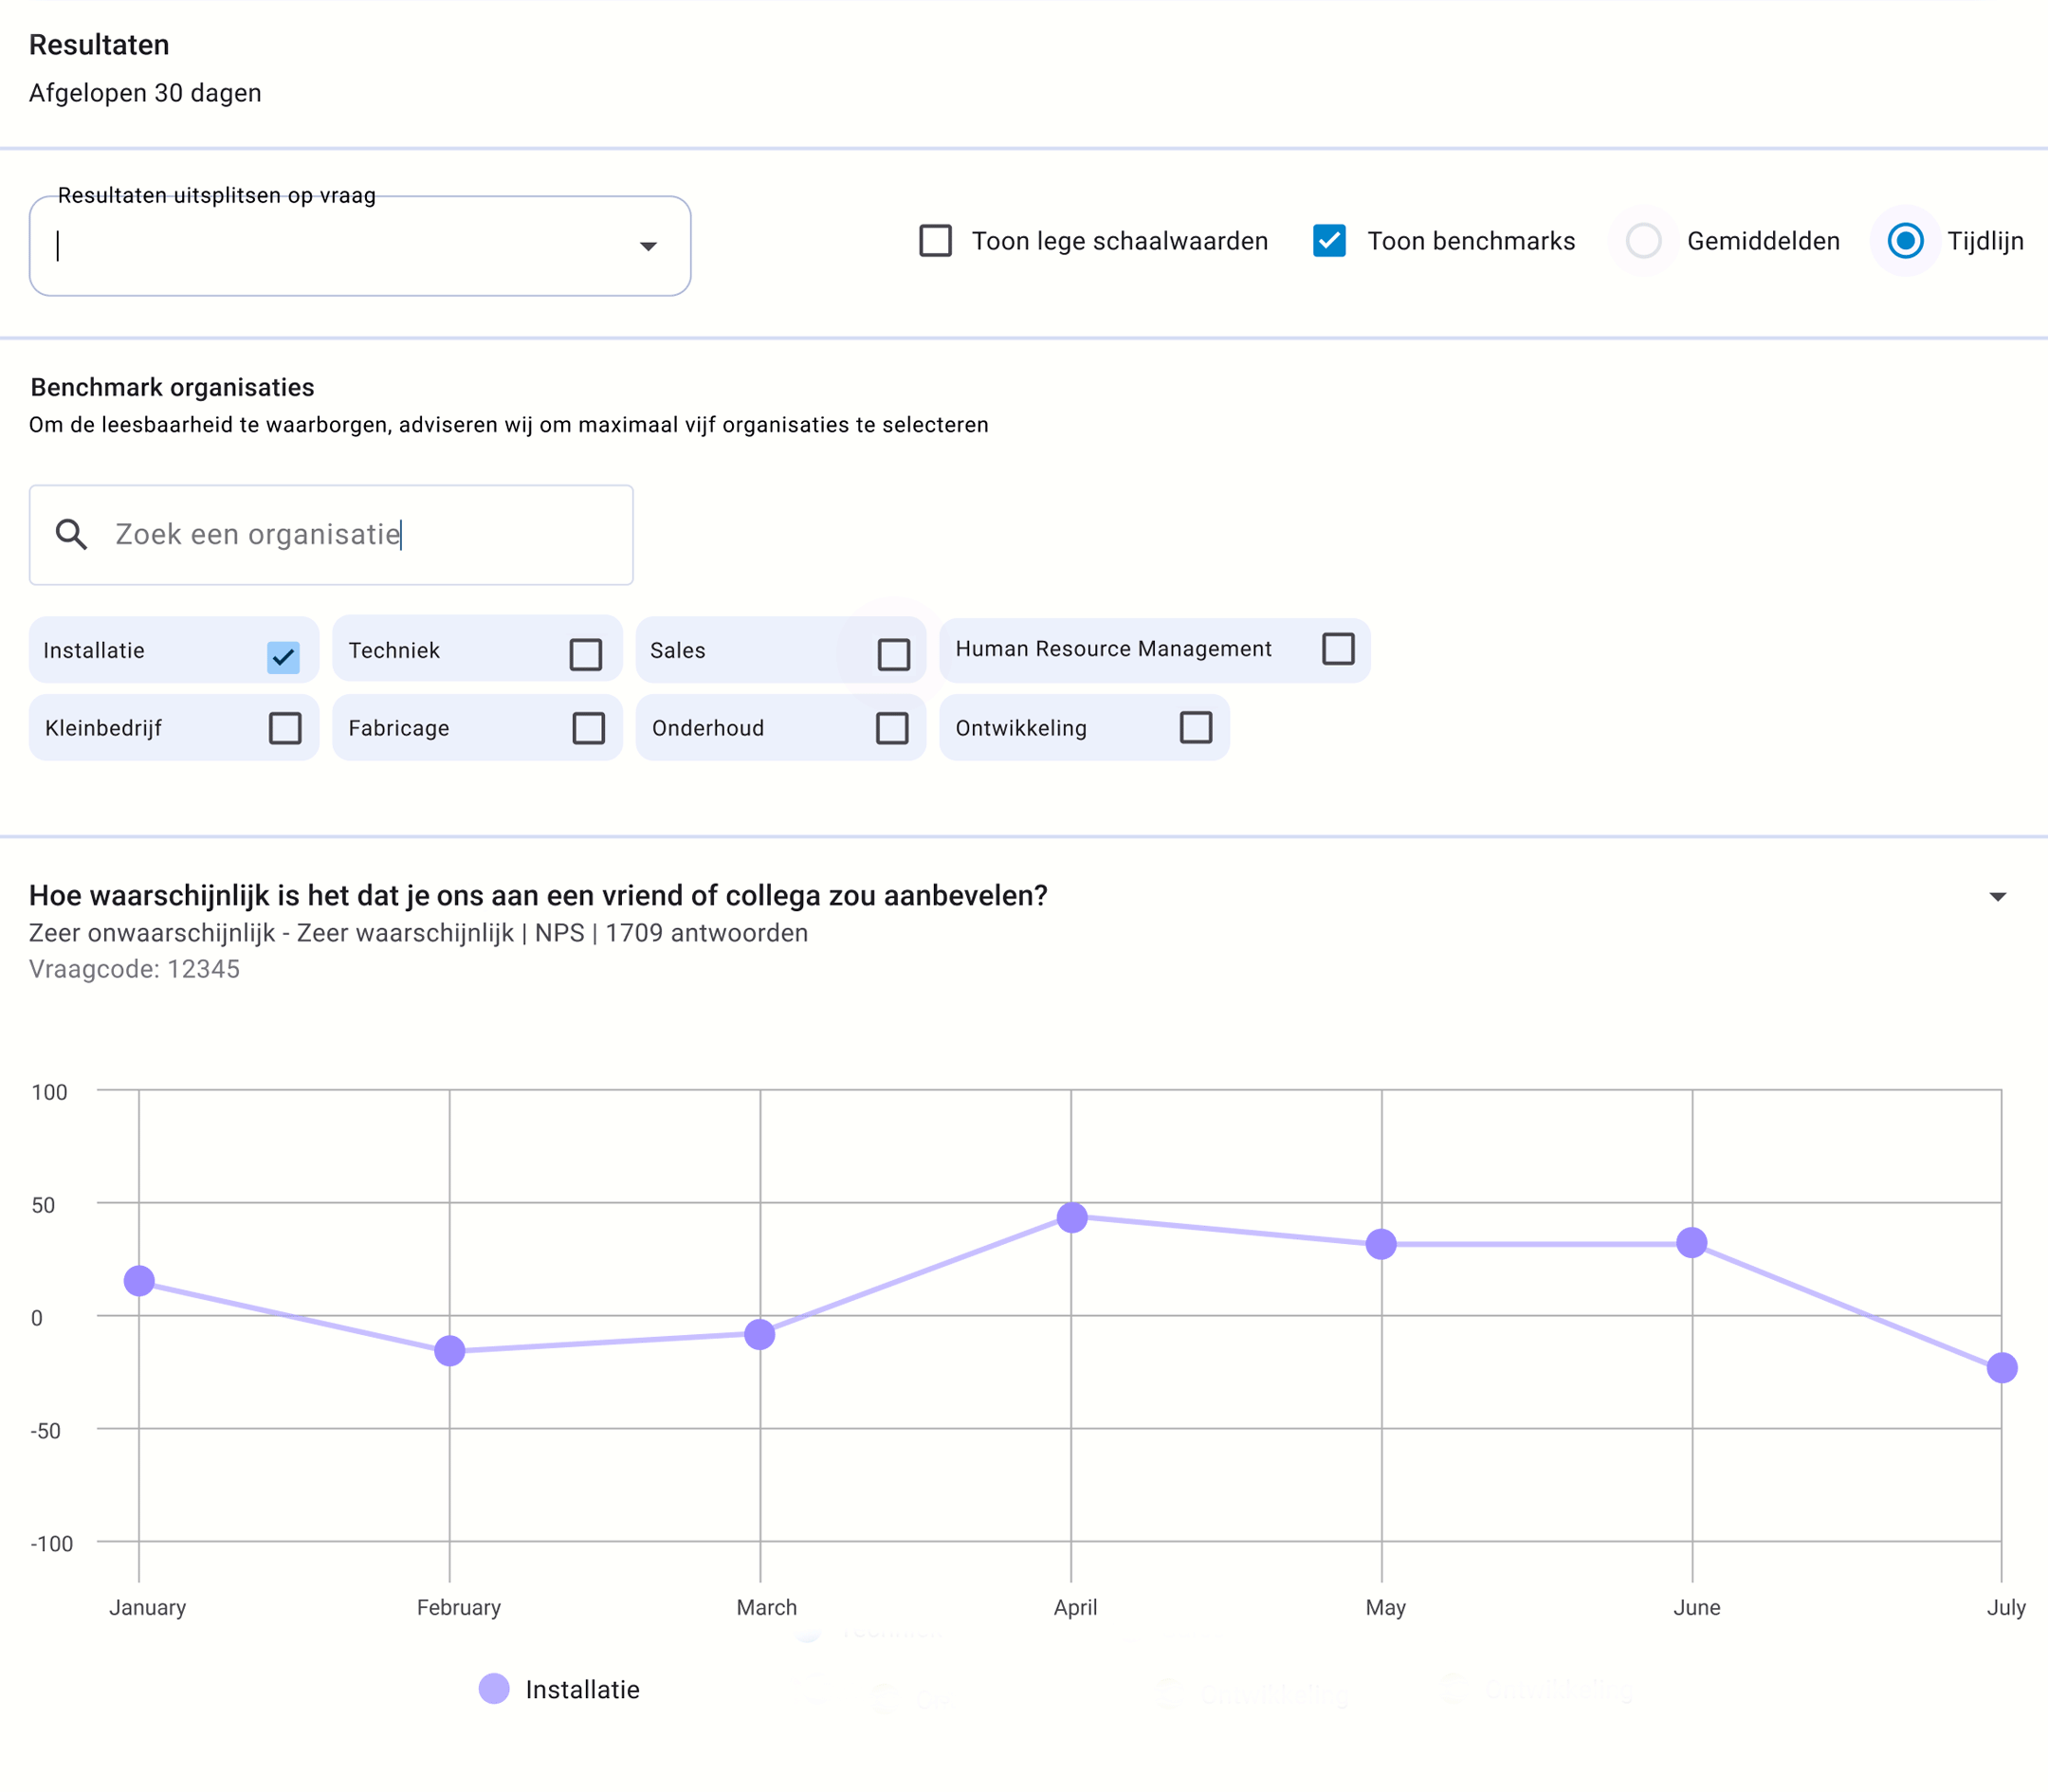The image size is (2048, 1792).
Task: Focus the Zoek een organisatie field
Action: [360, 535]
